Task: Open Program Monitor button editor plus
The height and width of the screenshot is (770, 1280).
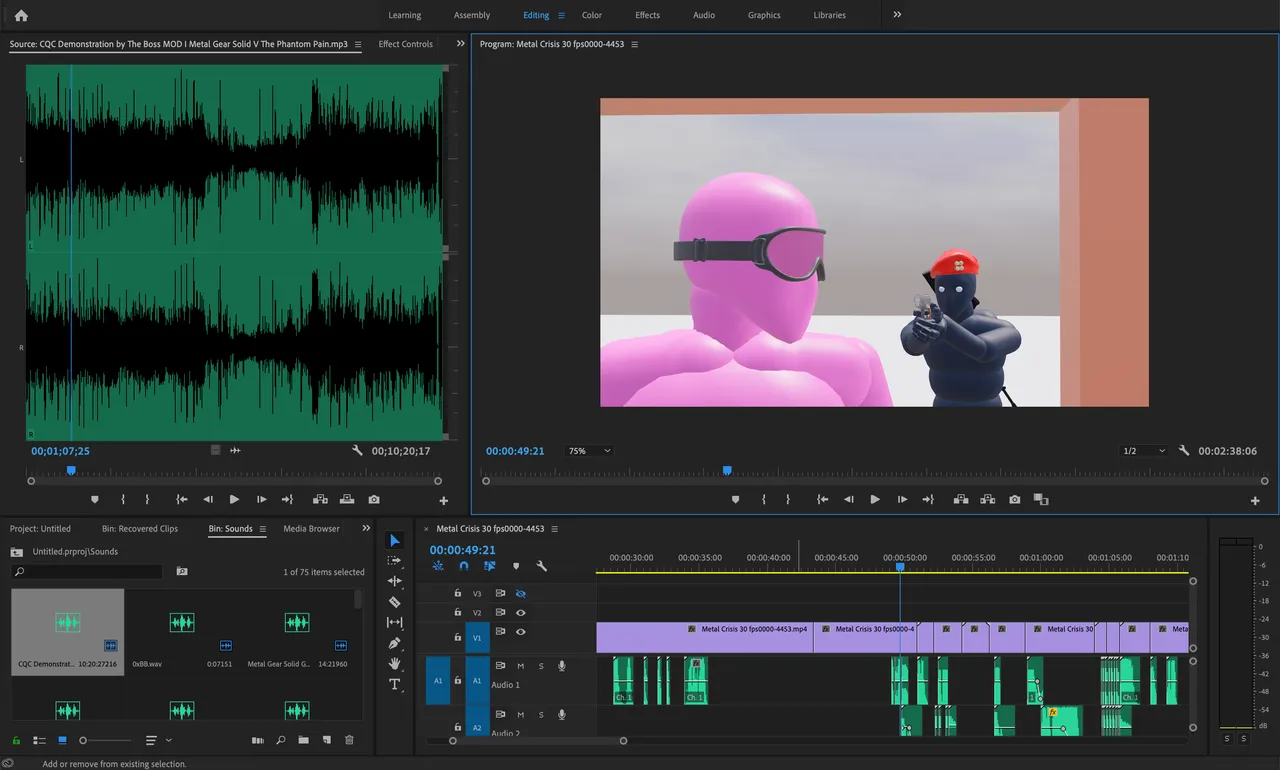Action: coord(1255,500)
